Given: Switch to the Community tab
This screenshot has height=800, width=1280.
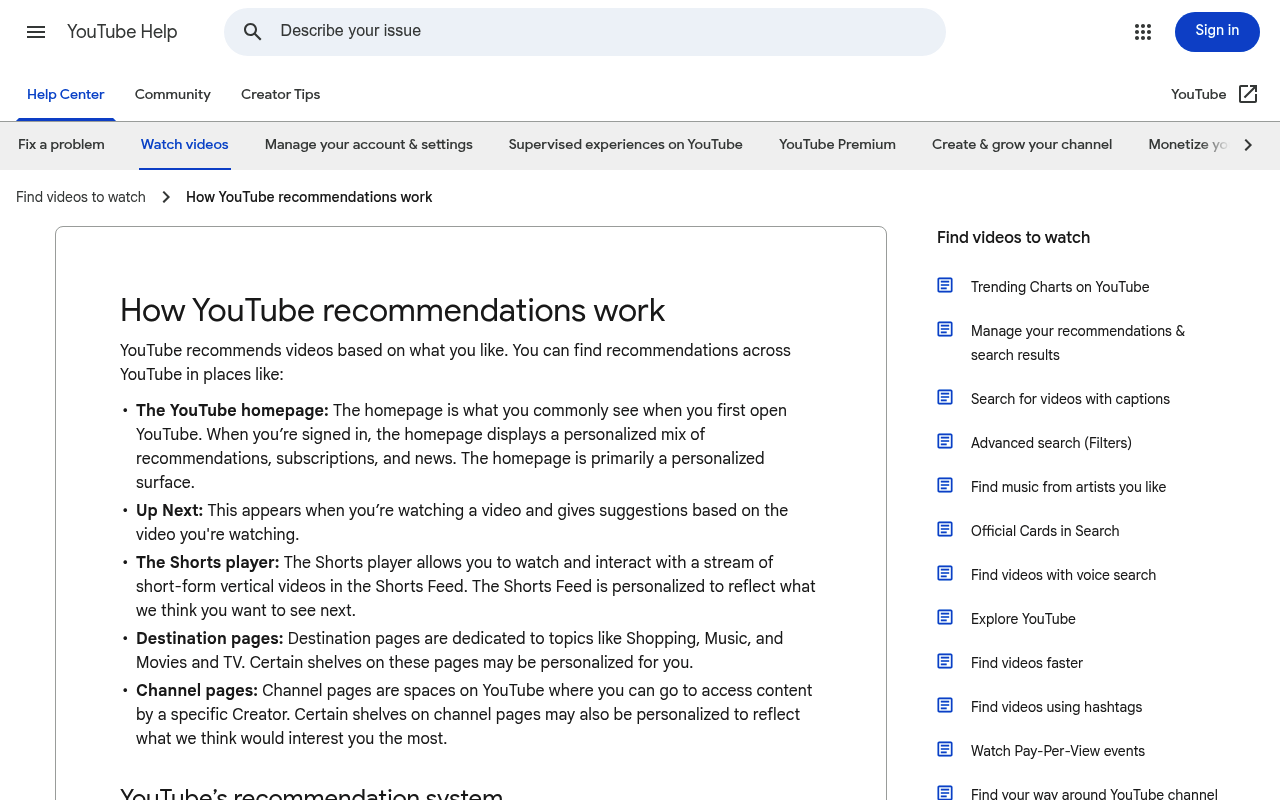Looking at the screenshot, I should point(173,94).
